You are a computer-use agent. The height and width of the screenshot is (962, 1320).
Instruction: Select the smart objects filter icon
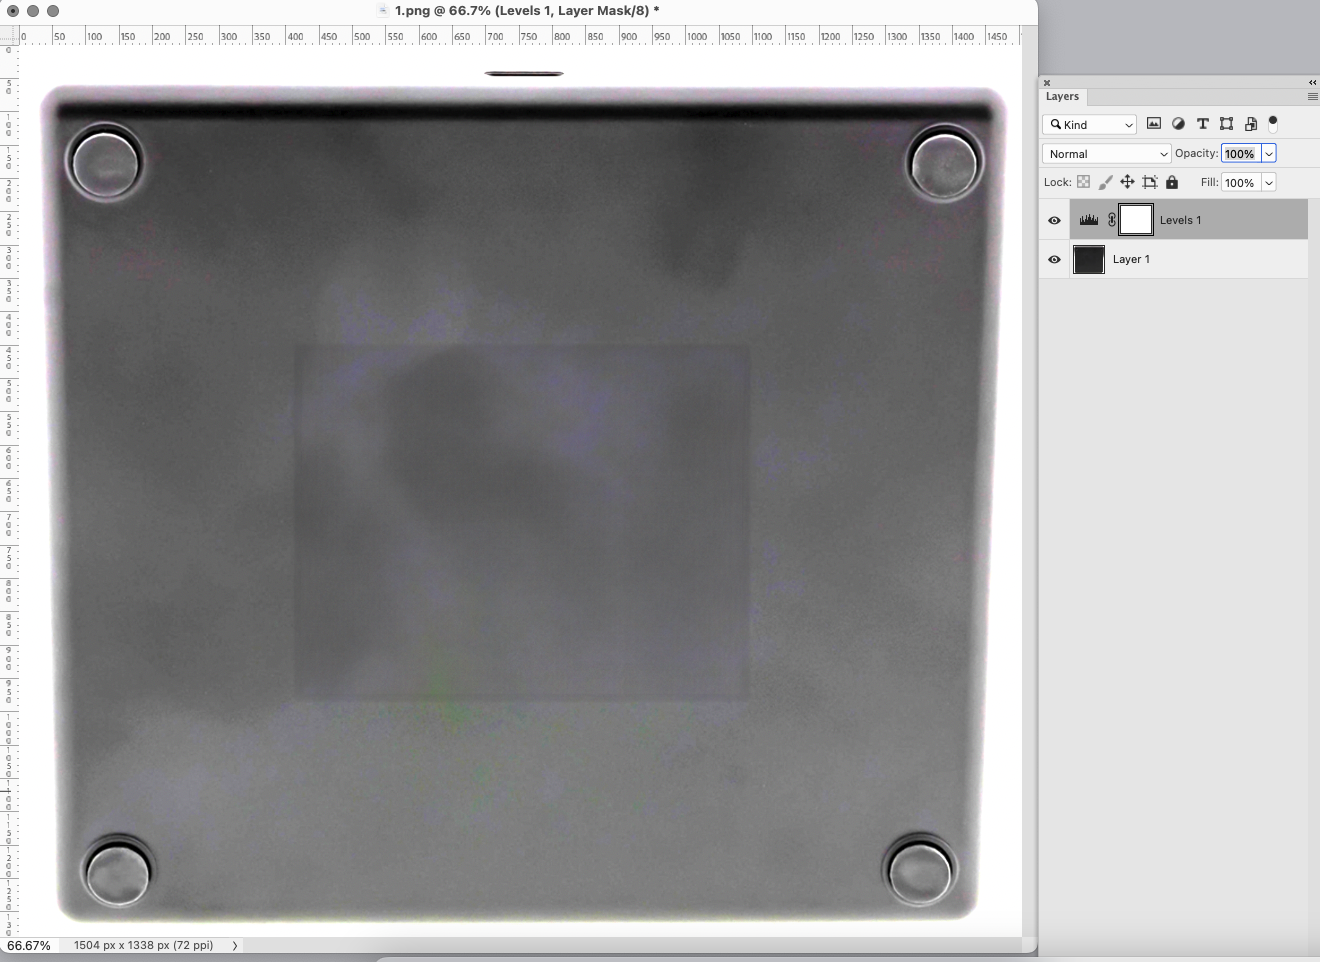[1251, 123]
